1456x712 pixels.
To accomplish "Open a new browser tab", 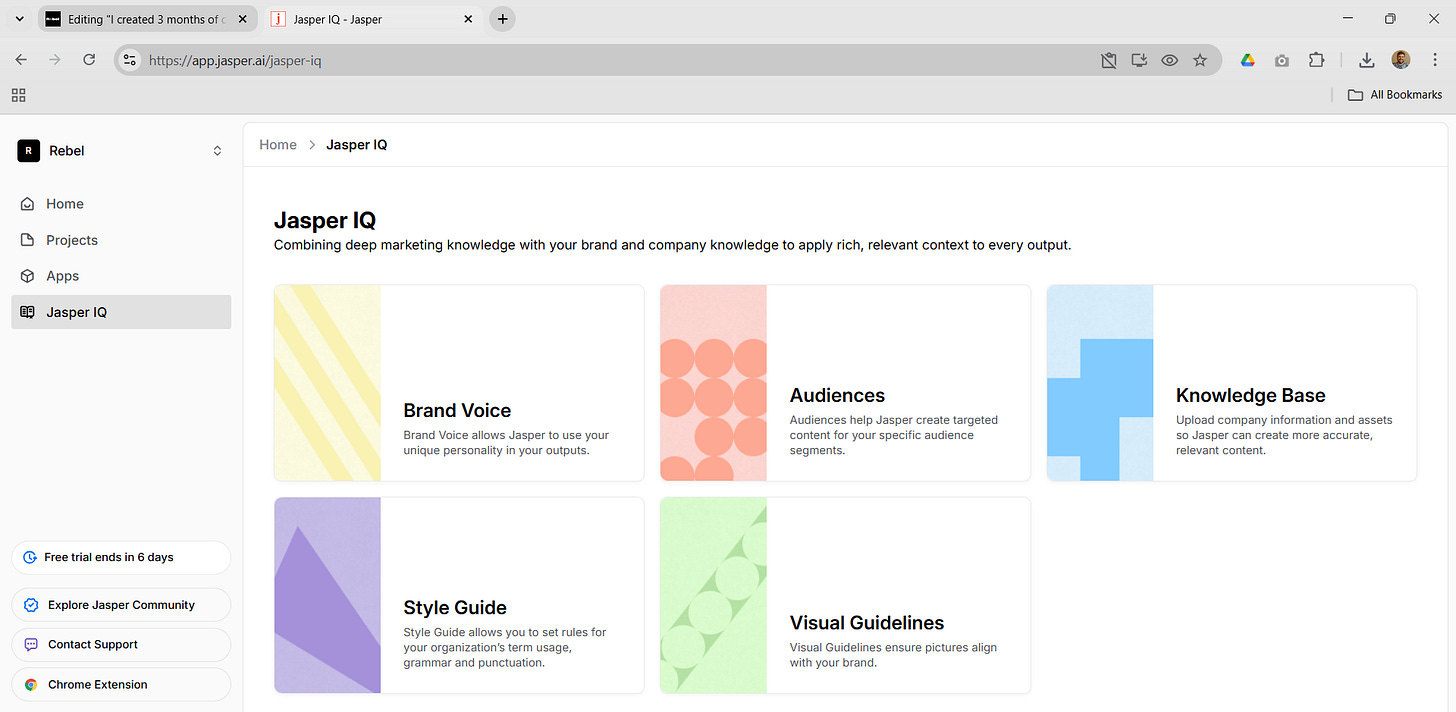I will (502, 19).
